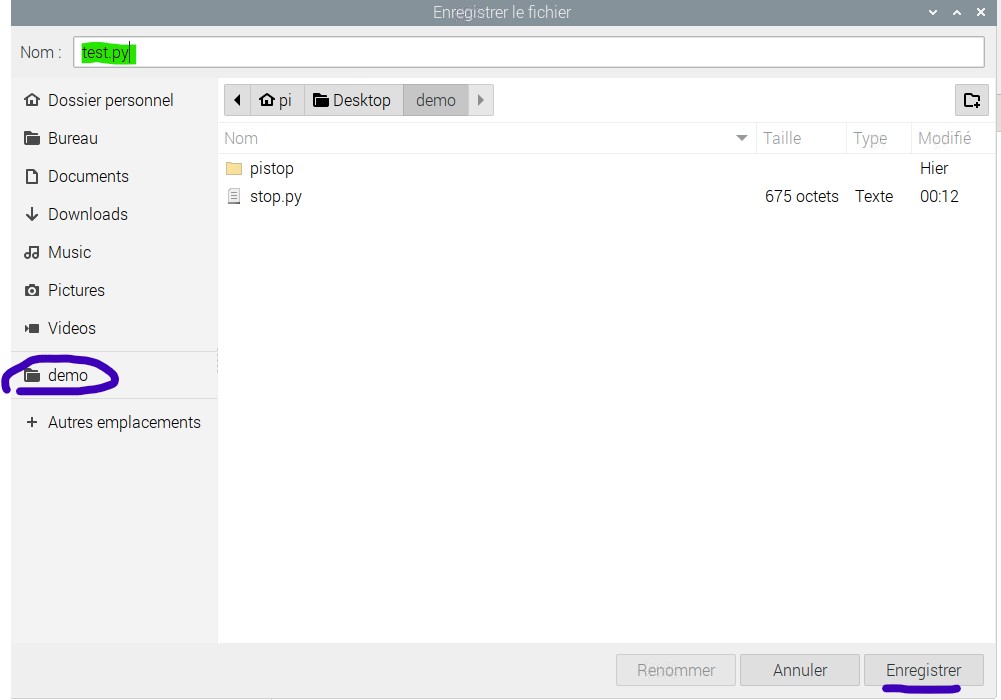1001x700 pixels.
Task: Open Dossier personnel home shortcut
Action: 110,100
